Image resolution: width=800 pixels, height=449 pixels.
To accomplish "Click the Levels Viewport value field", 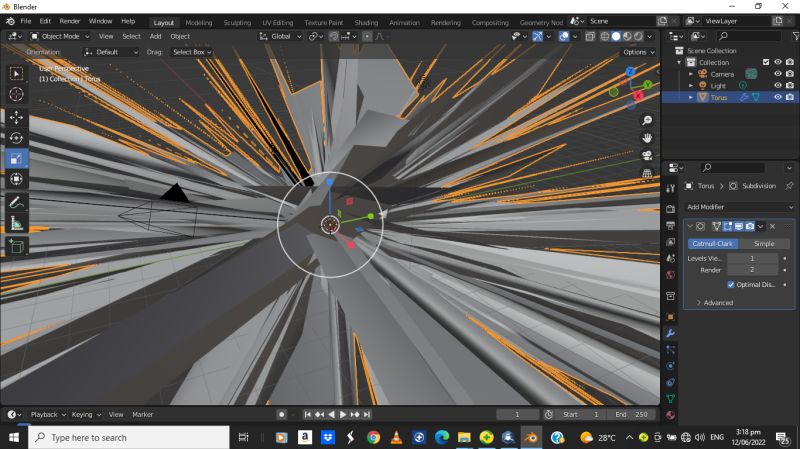I will (x=752, y=258).
